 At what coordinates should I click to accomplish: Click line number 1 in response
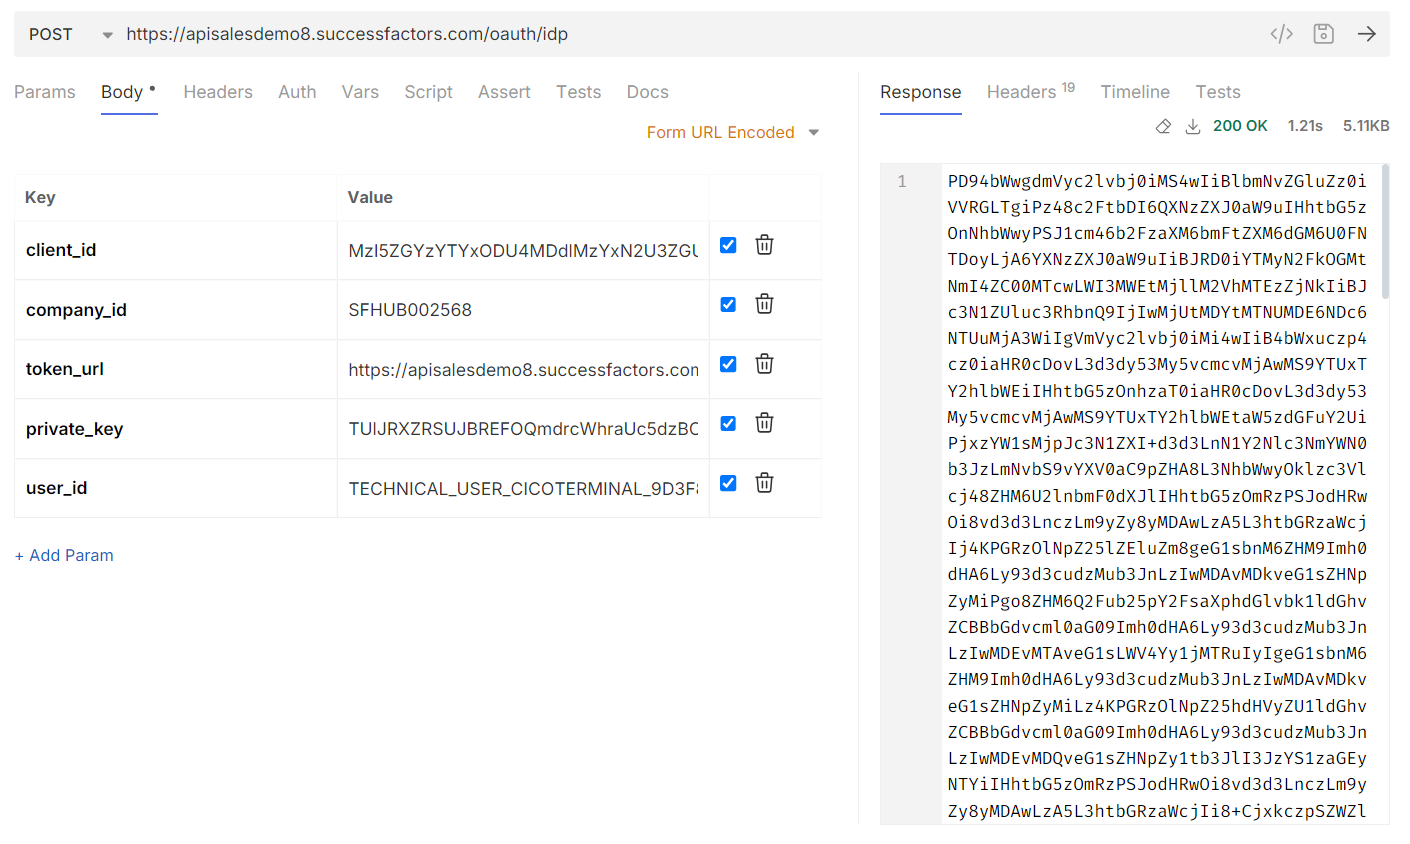[x=902, y=181]
